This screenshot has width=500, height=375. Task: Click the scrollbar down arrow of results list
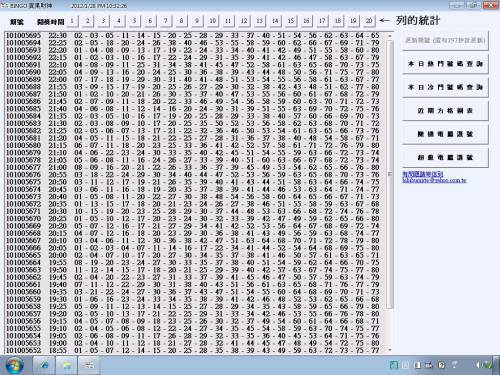390,350
